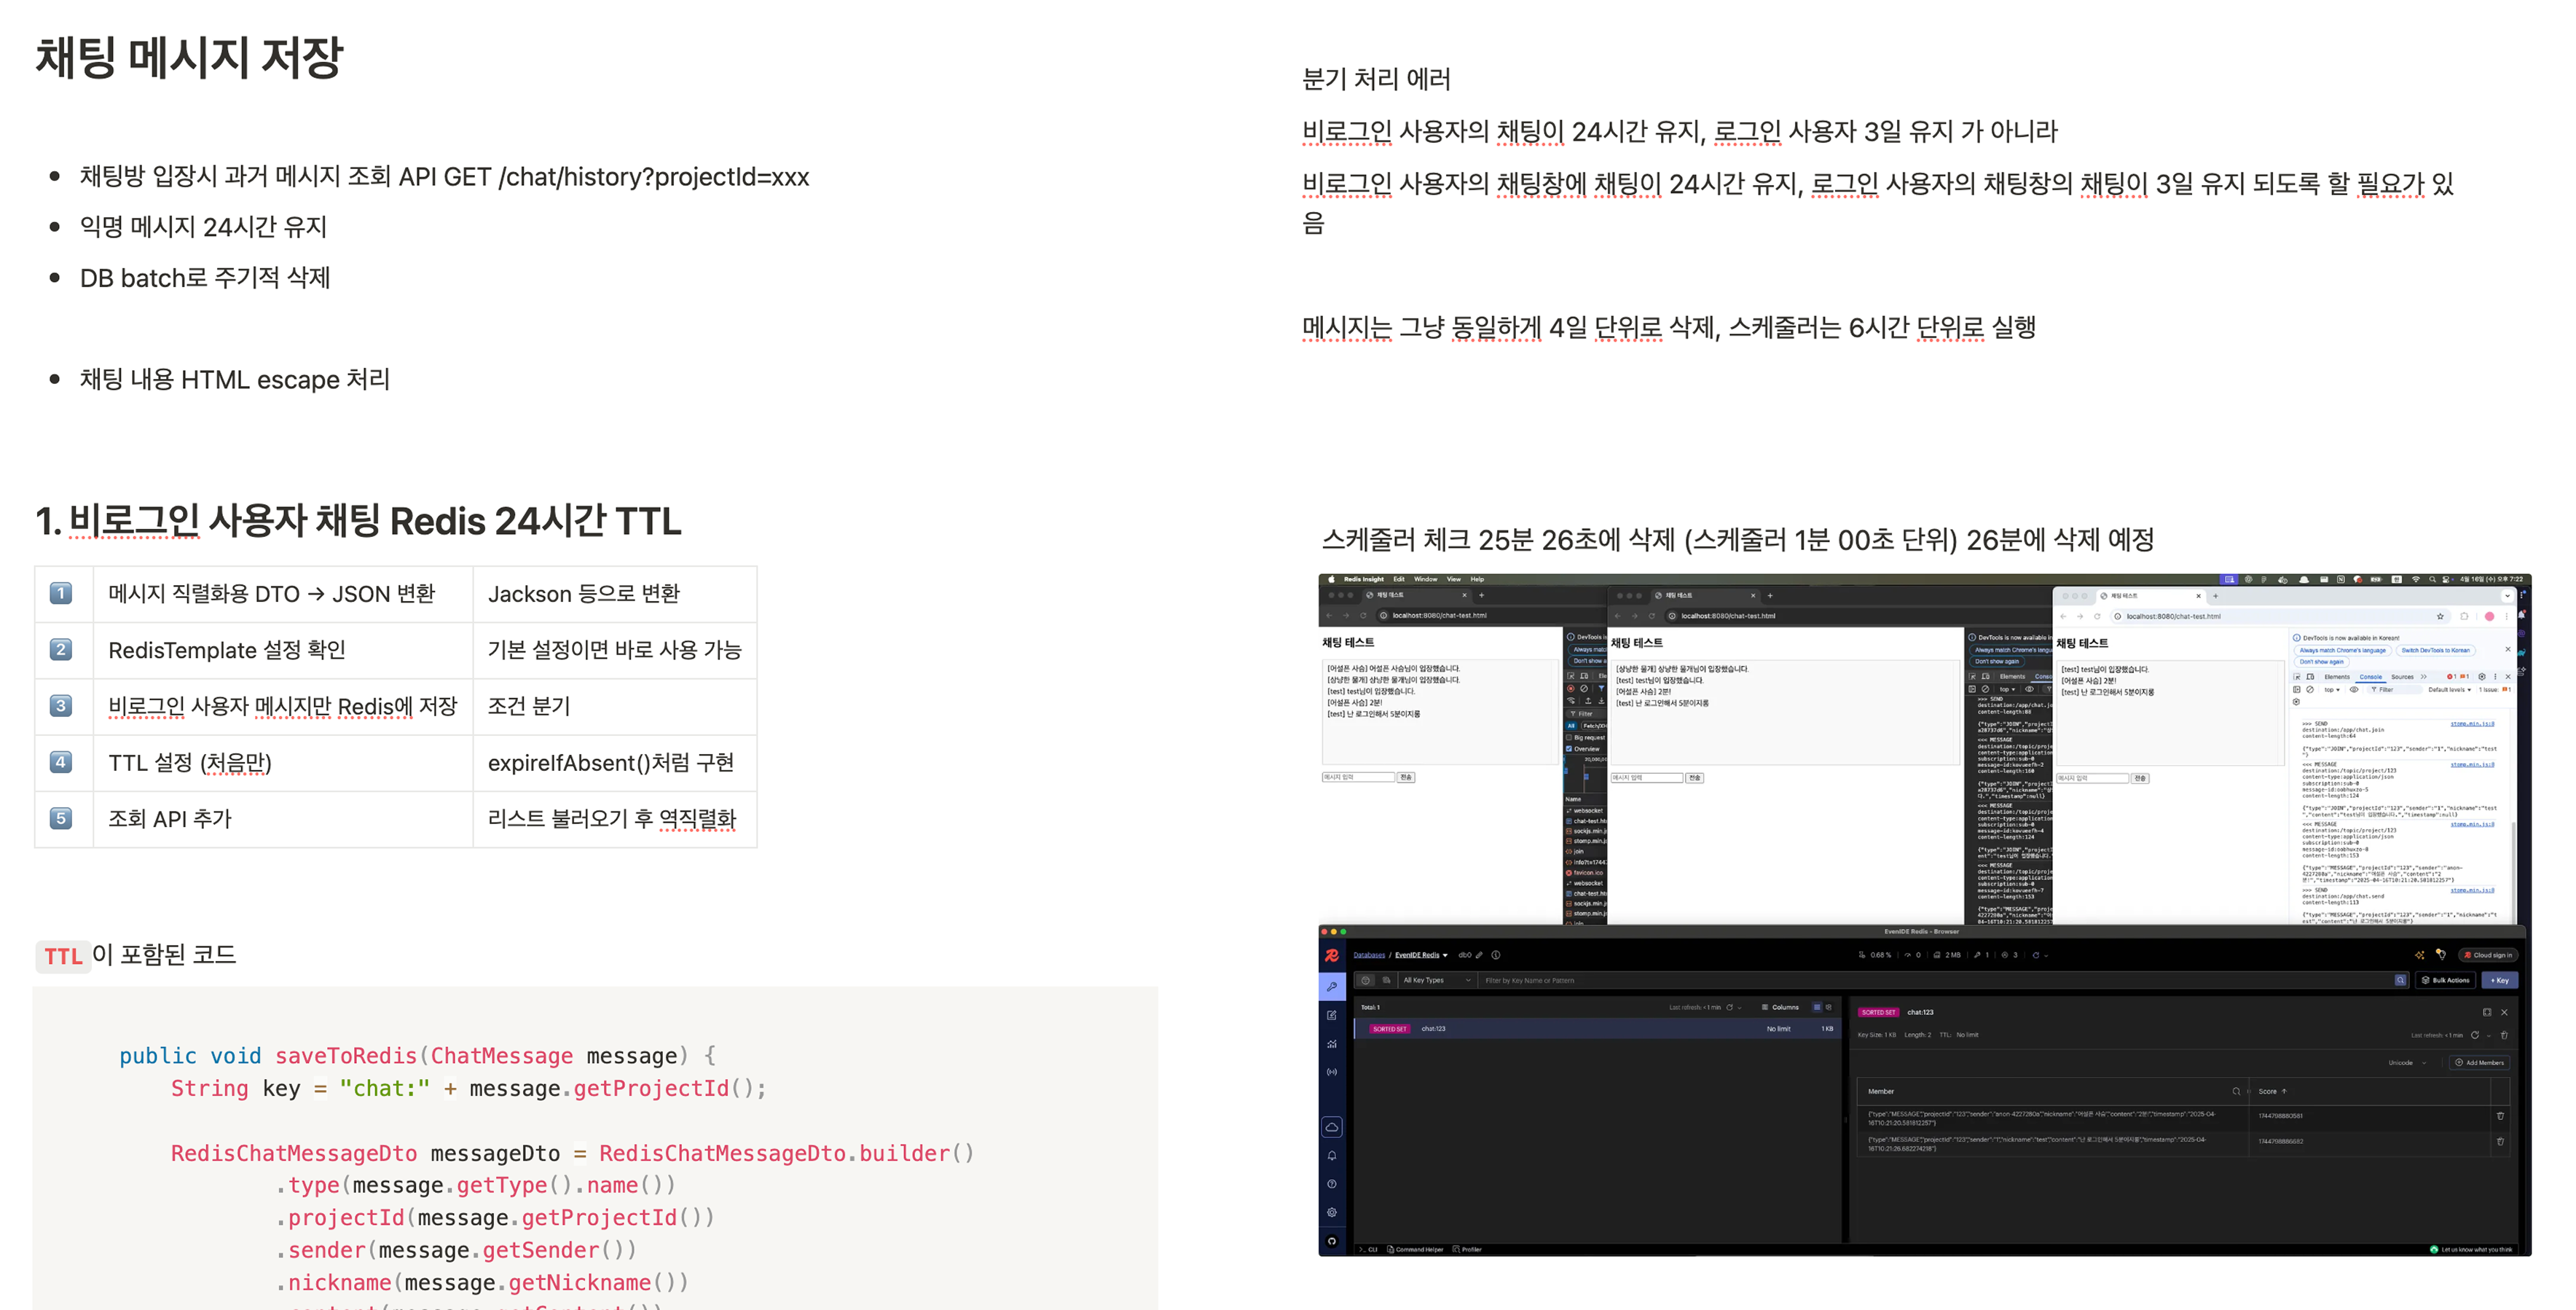
Task: Click the 'expireIfAbsent()처럼 구현' table cell
Action: [614, 763]
